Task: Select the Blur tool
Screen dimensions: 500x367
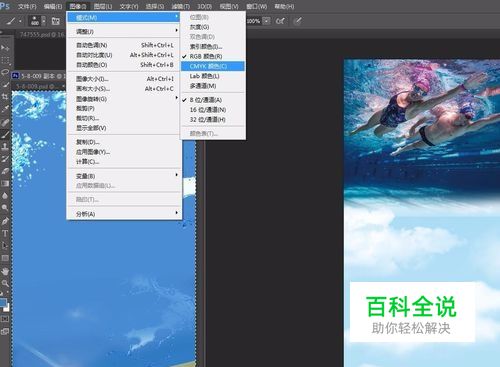Action: [5, 196]
